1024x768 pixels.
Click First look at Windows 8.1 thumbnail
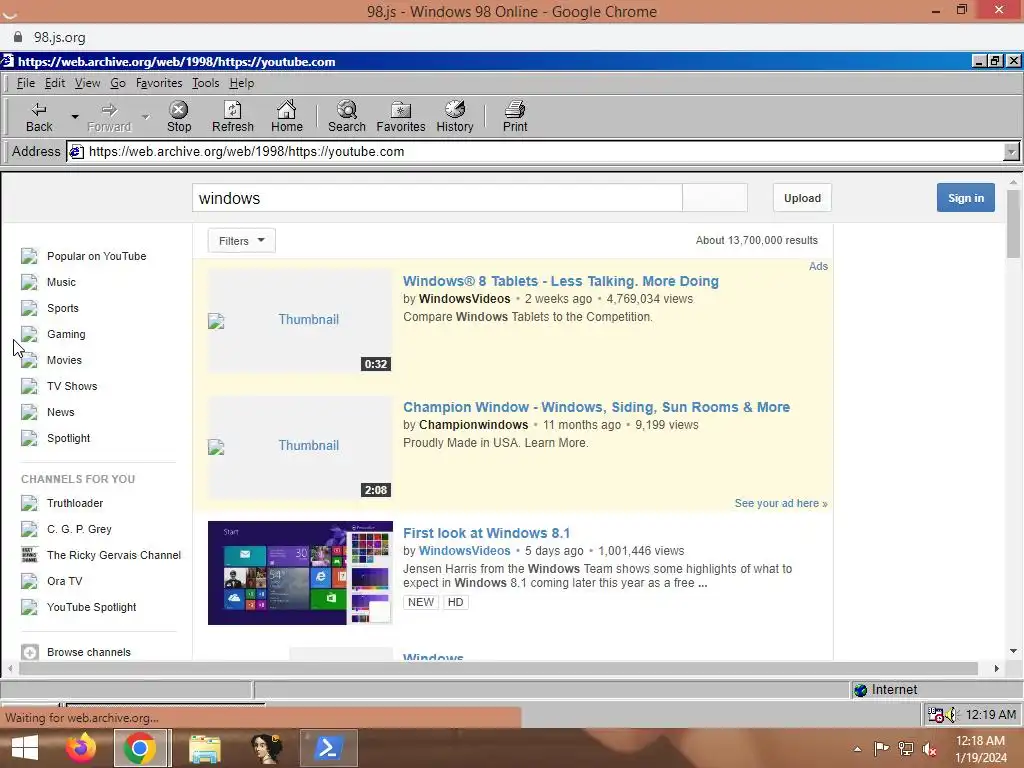(x=300, y=573)
